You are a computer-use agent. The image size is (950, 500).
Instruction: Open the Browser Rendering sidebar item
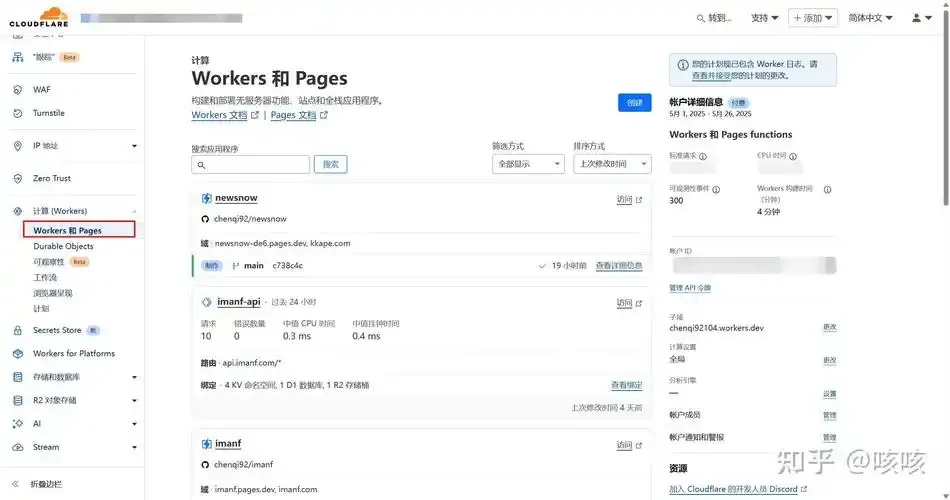(x=52, y=293)
